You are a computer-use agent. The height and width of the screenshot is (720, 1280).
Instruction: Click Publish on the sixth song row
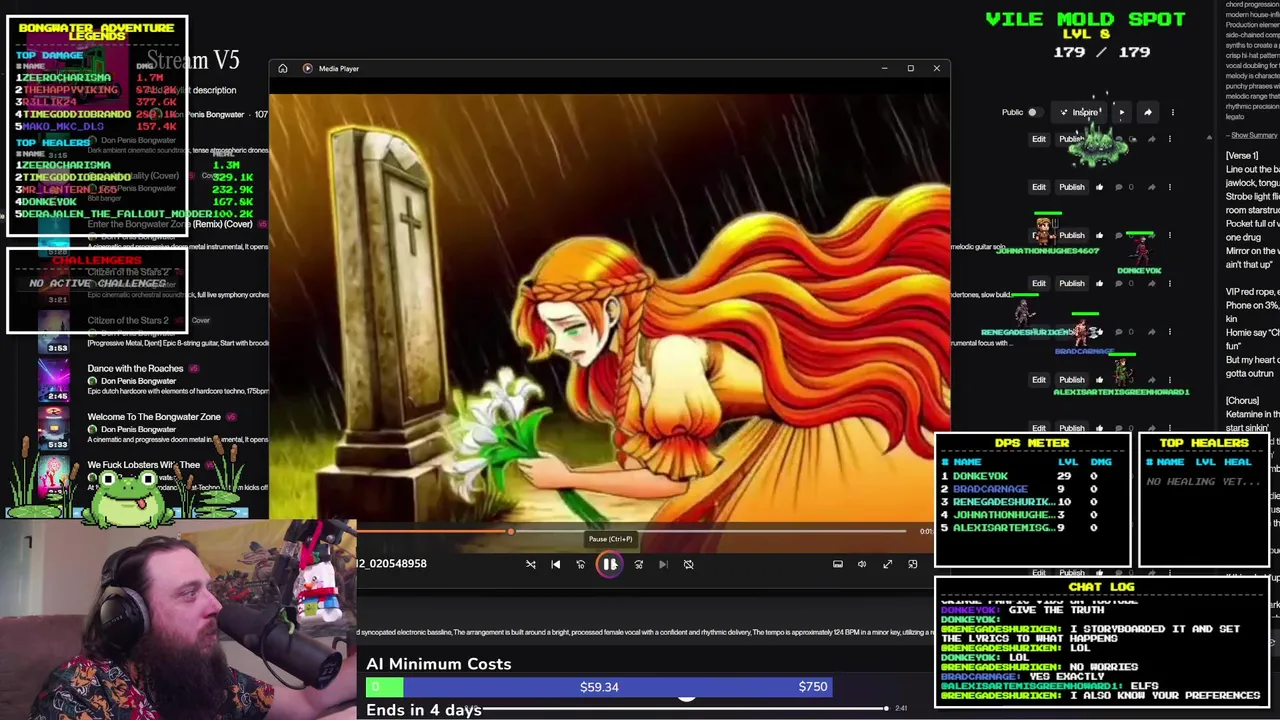click(x=1071, y=380)
